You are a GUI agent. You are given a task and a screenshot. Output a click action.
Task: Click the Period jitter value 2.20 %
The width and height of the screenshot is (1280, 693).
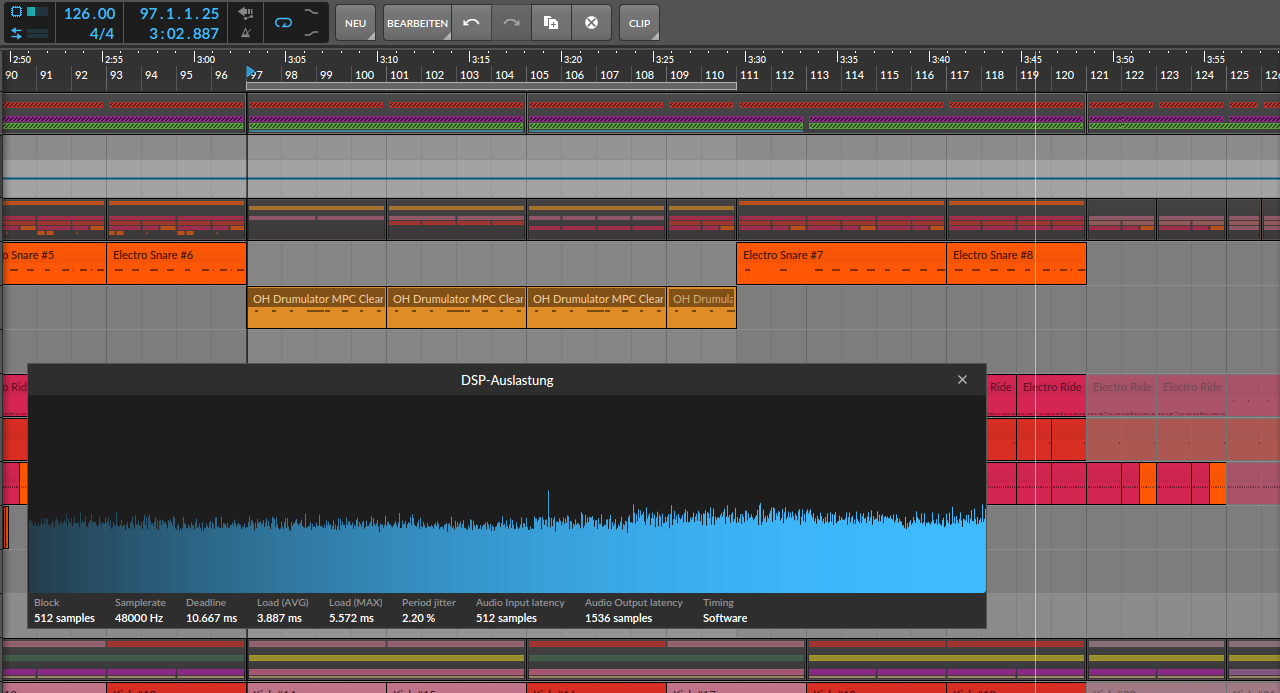tap(420, 618)
